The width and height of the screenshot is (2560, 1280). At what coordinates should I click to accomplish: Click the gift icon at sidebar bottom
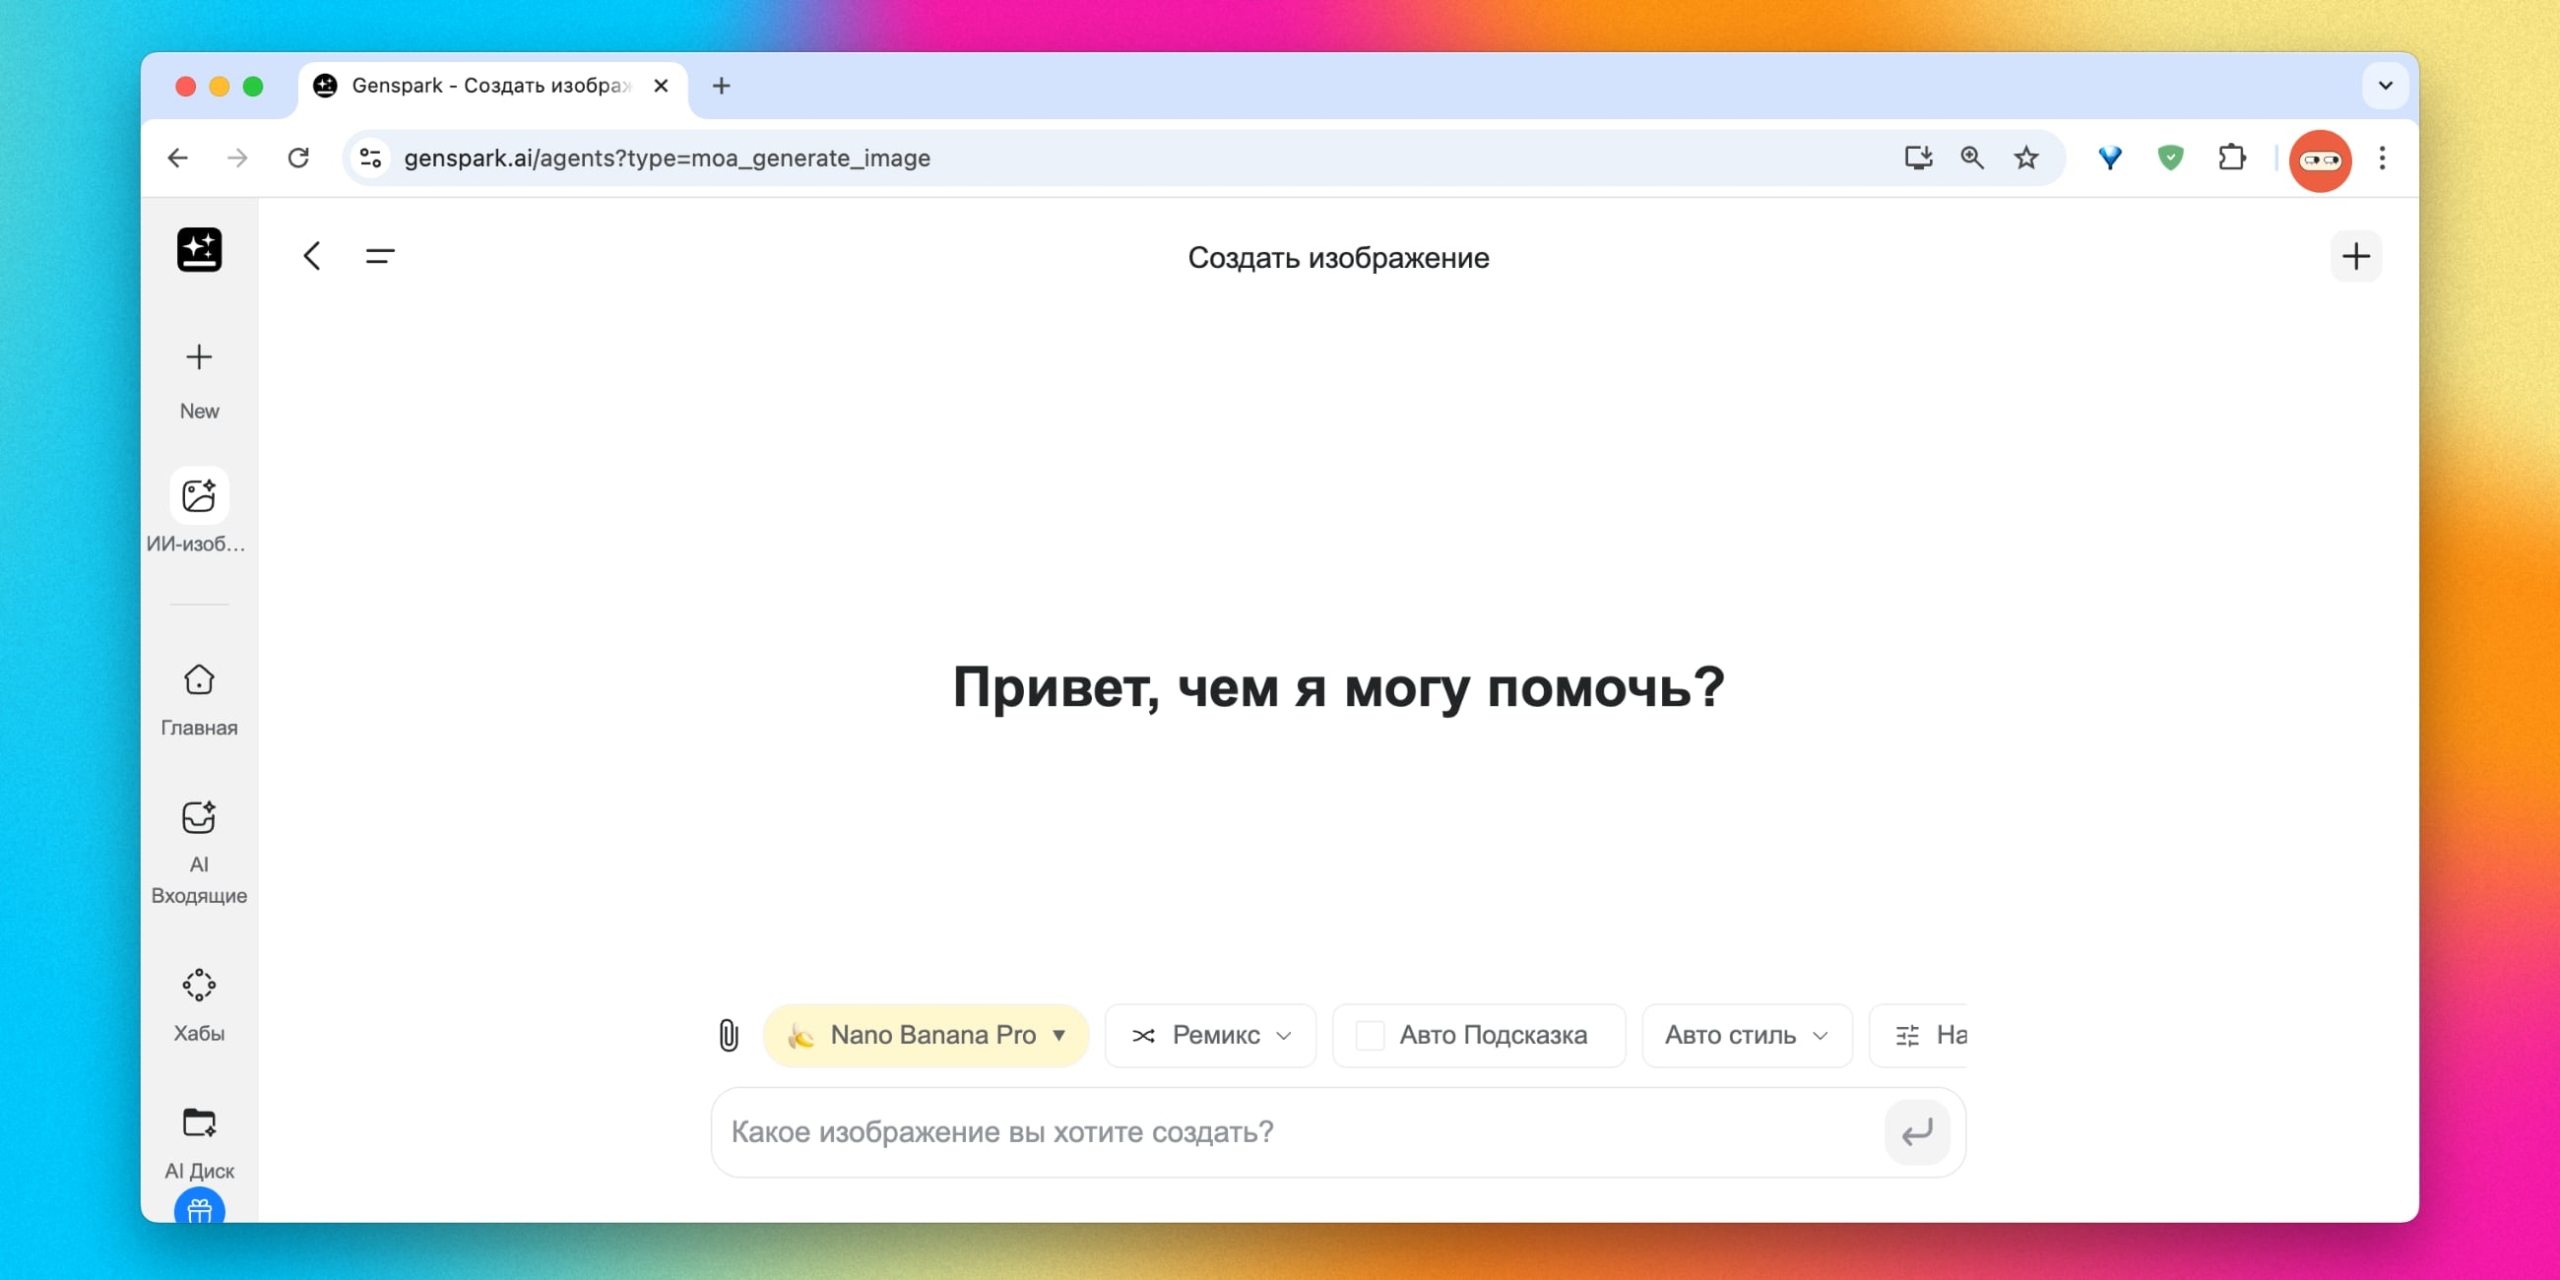point(198,1210)
